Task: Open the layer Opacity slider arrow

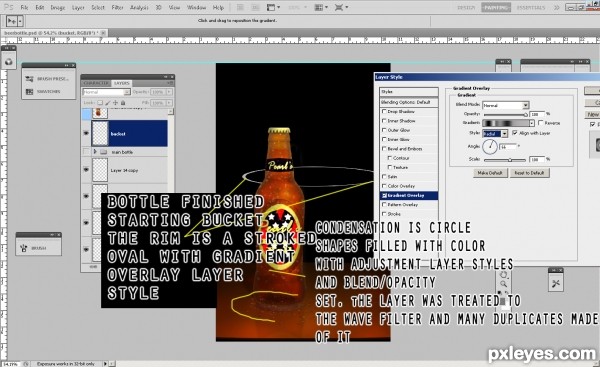Action: coord(169,92)
